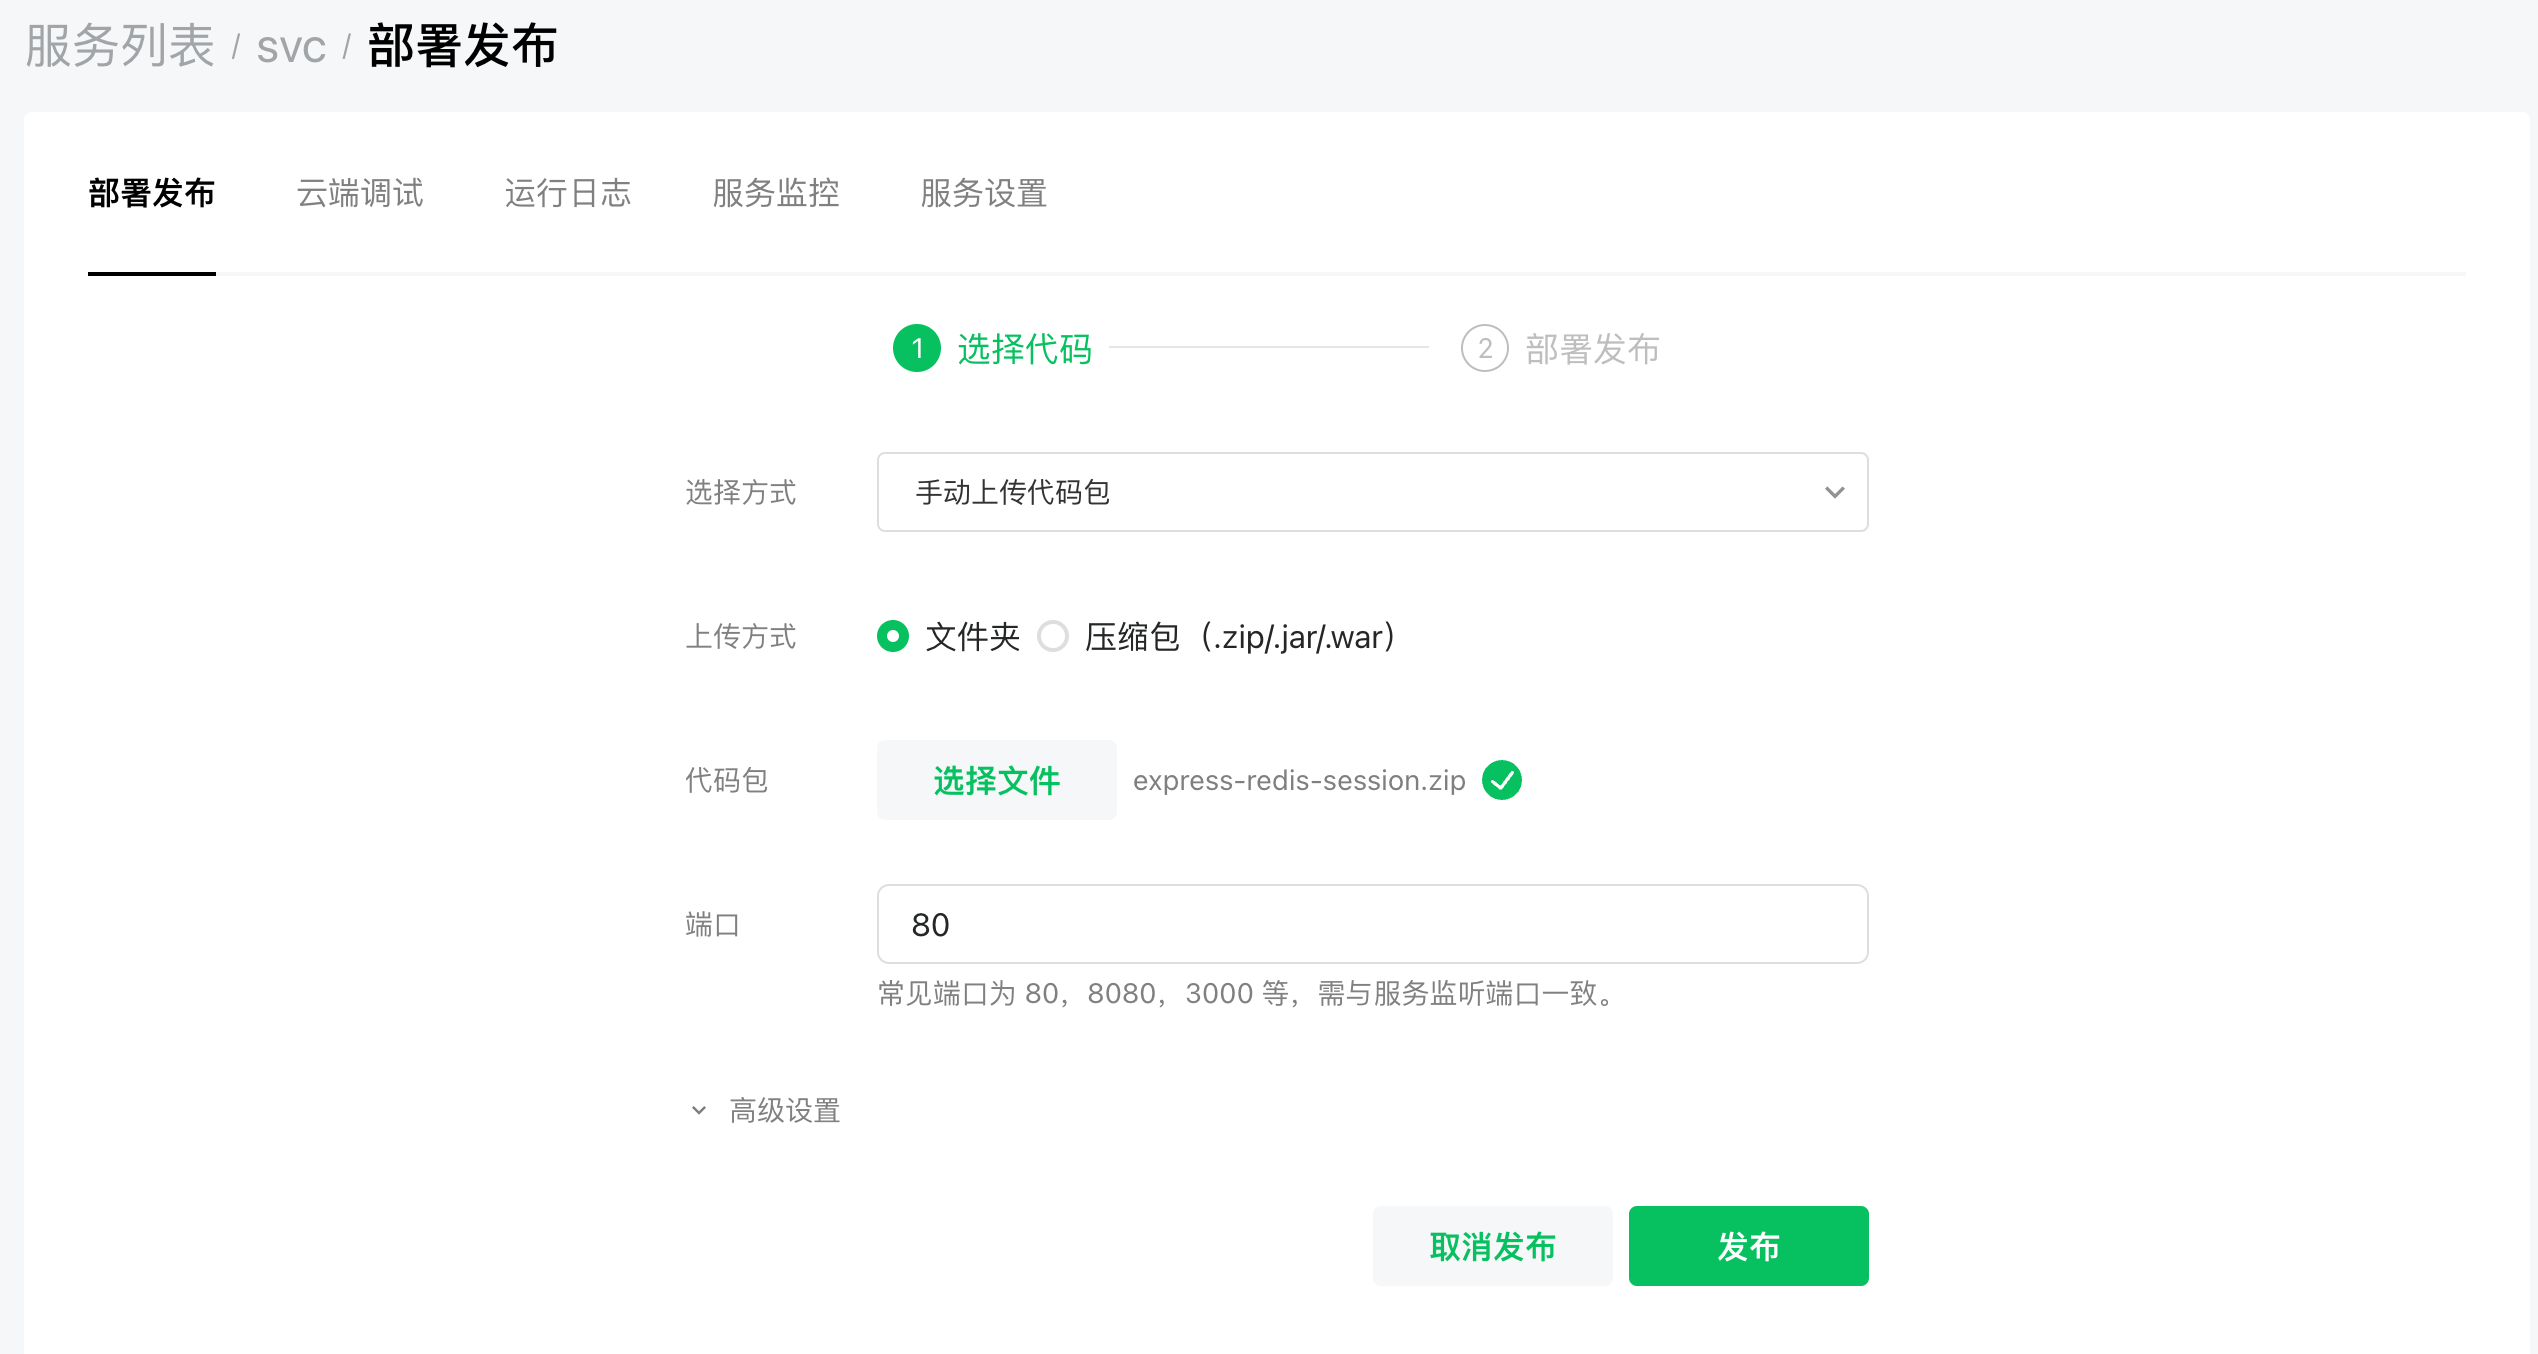Screen dimensions: 2538x1354
Task: Click the 高级设置 chevron icon
Action: click(x=699, y=1110)
